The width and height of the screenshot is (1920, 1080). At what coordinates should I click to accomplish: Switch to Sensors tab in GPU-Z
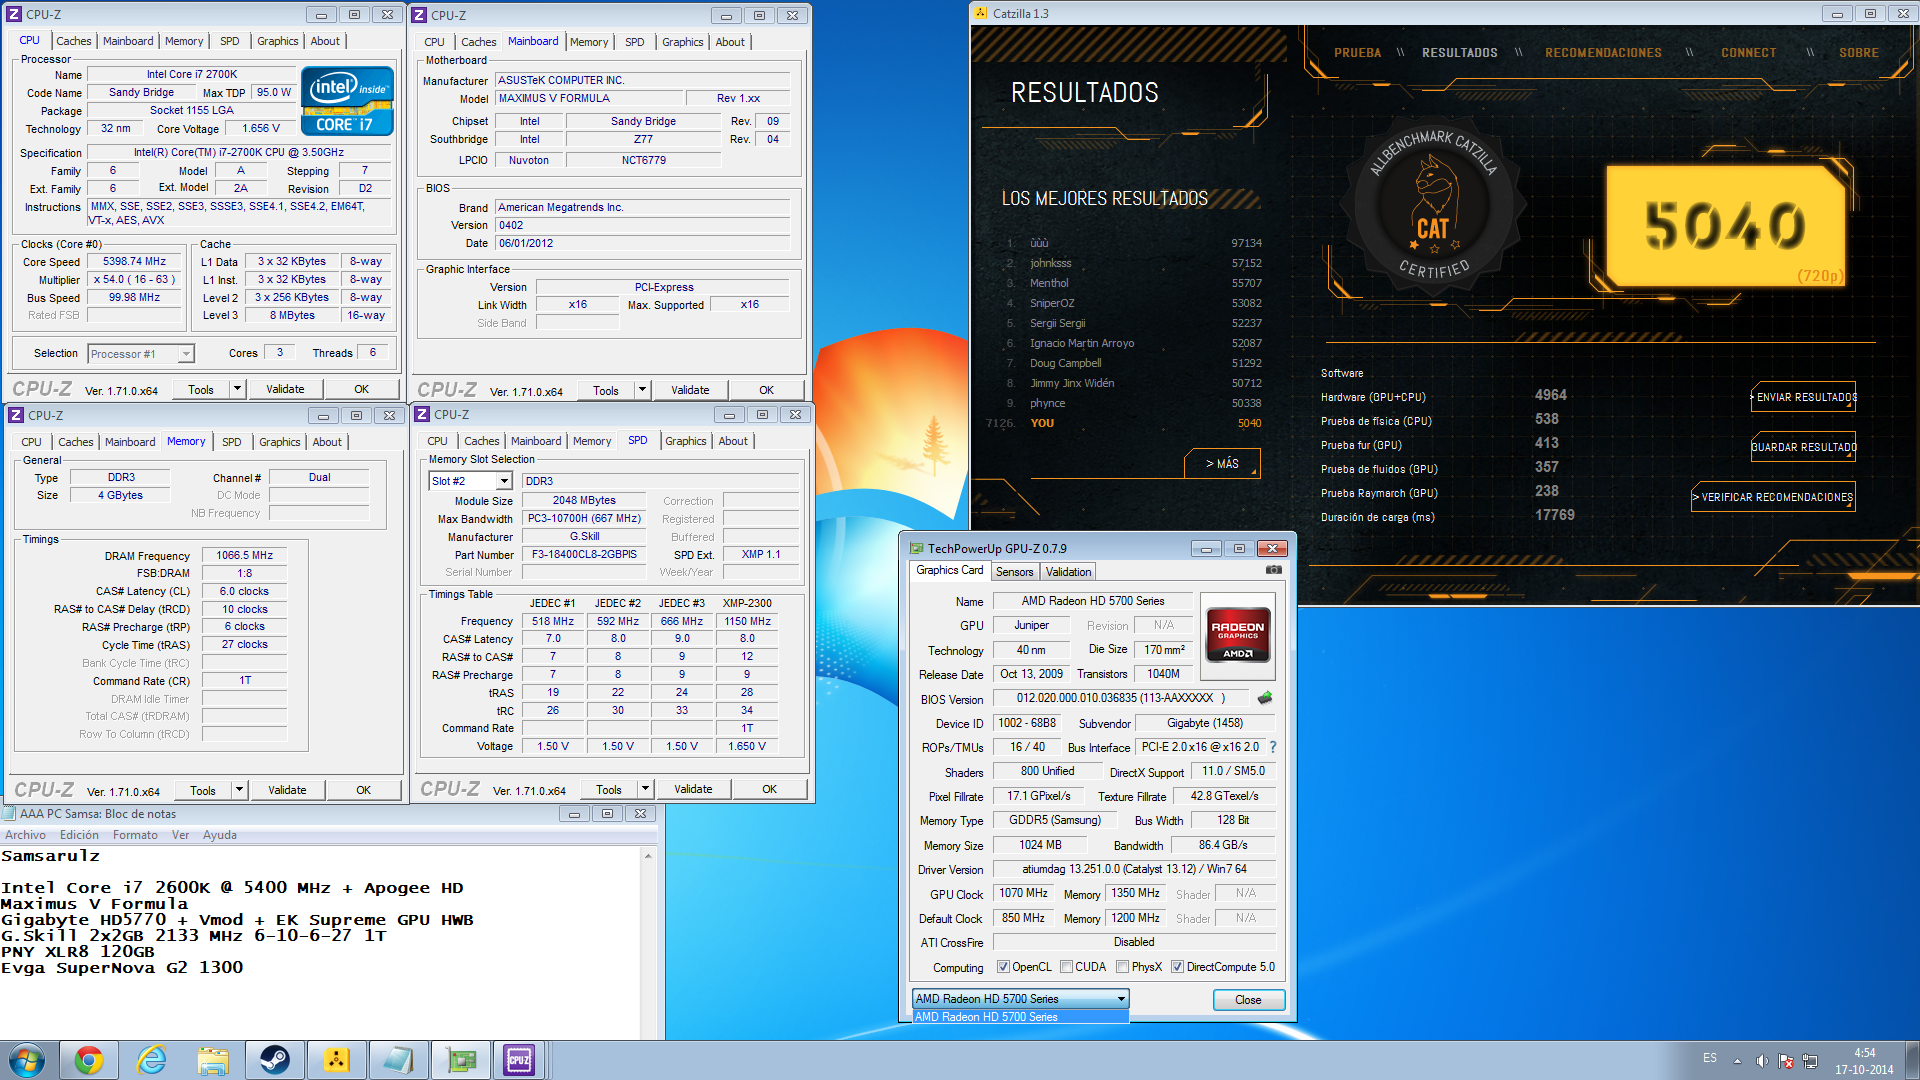point(1014,571)
